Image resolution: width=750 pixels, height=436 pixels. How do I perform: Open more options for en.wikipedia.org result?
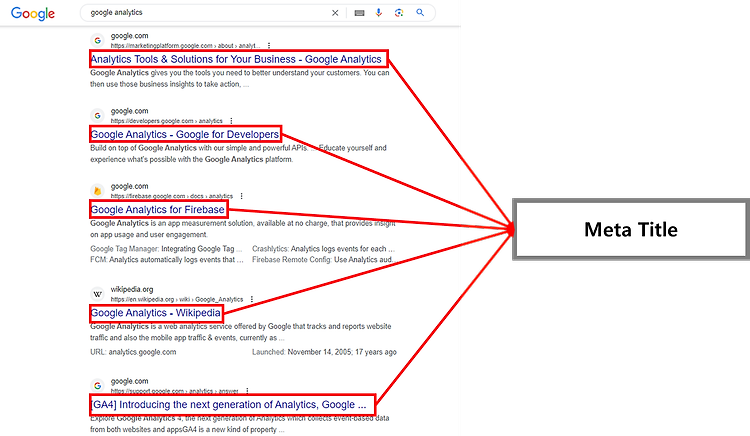(x=252, y=299)
